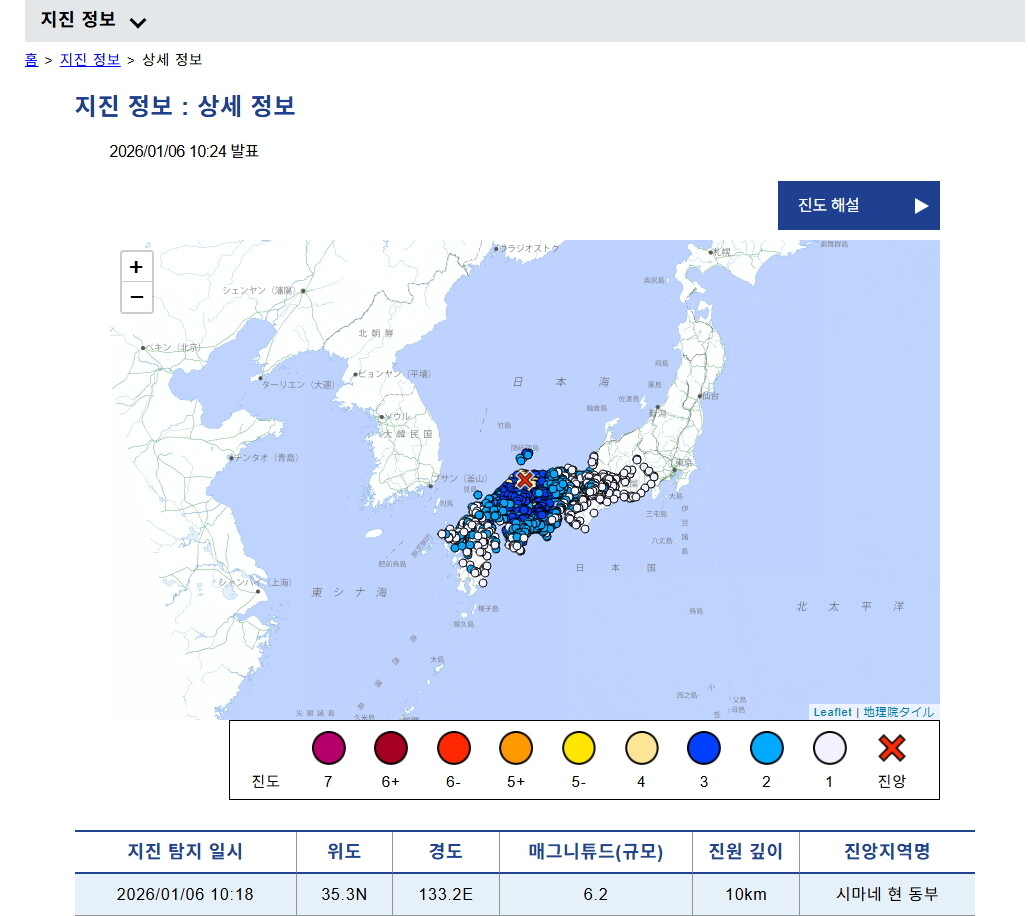The image size is (1028, 916).
Task: Click the 진도 해설 arrow icon
Action: [921, 206]
